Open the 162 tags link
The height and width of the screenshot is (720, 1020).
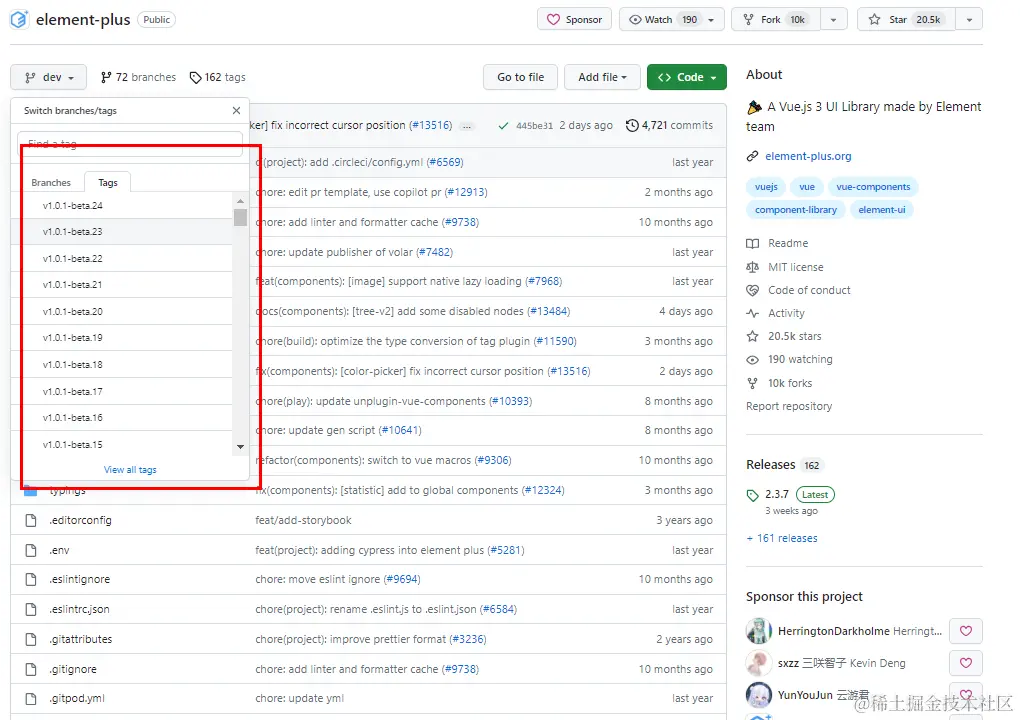point(217,77)
